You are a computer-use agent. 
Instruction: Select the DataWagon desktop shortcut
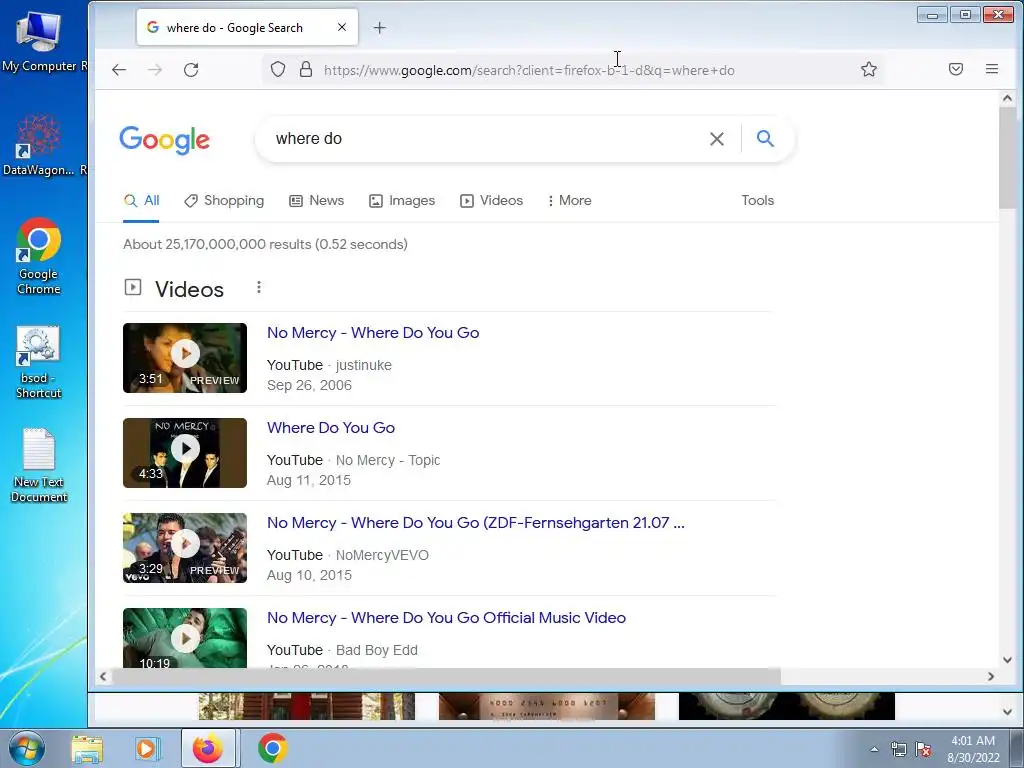(x=39, y=145)
